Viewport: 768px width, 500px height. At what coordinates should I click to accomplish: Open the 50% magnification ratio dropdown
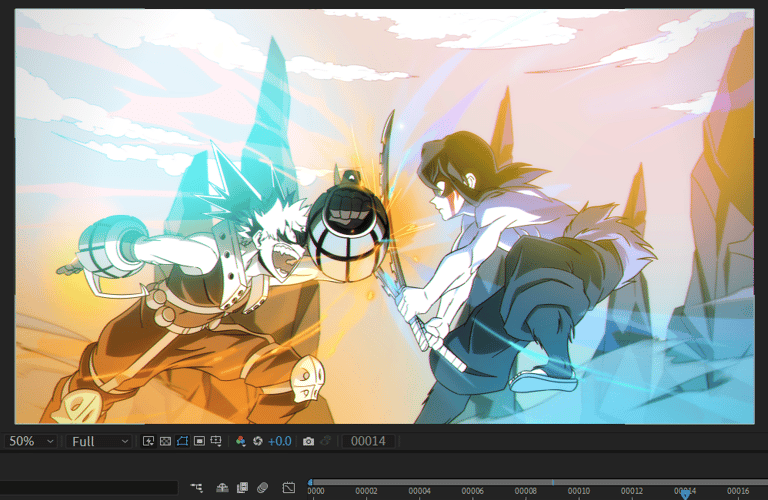tap(30, 441)
